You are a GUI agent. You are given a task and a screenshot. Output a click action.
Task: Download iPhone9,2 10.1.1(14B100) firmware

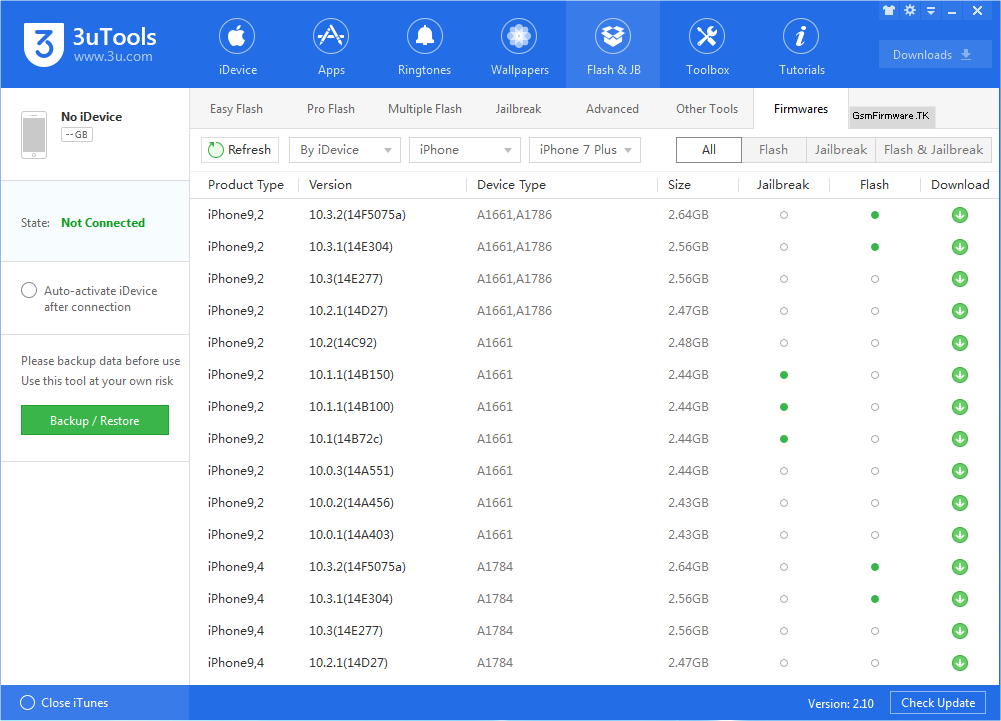pos(960,407)
